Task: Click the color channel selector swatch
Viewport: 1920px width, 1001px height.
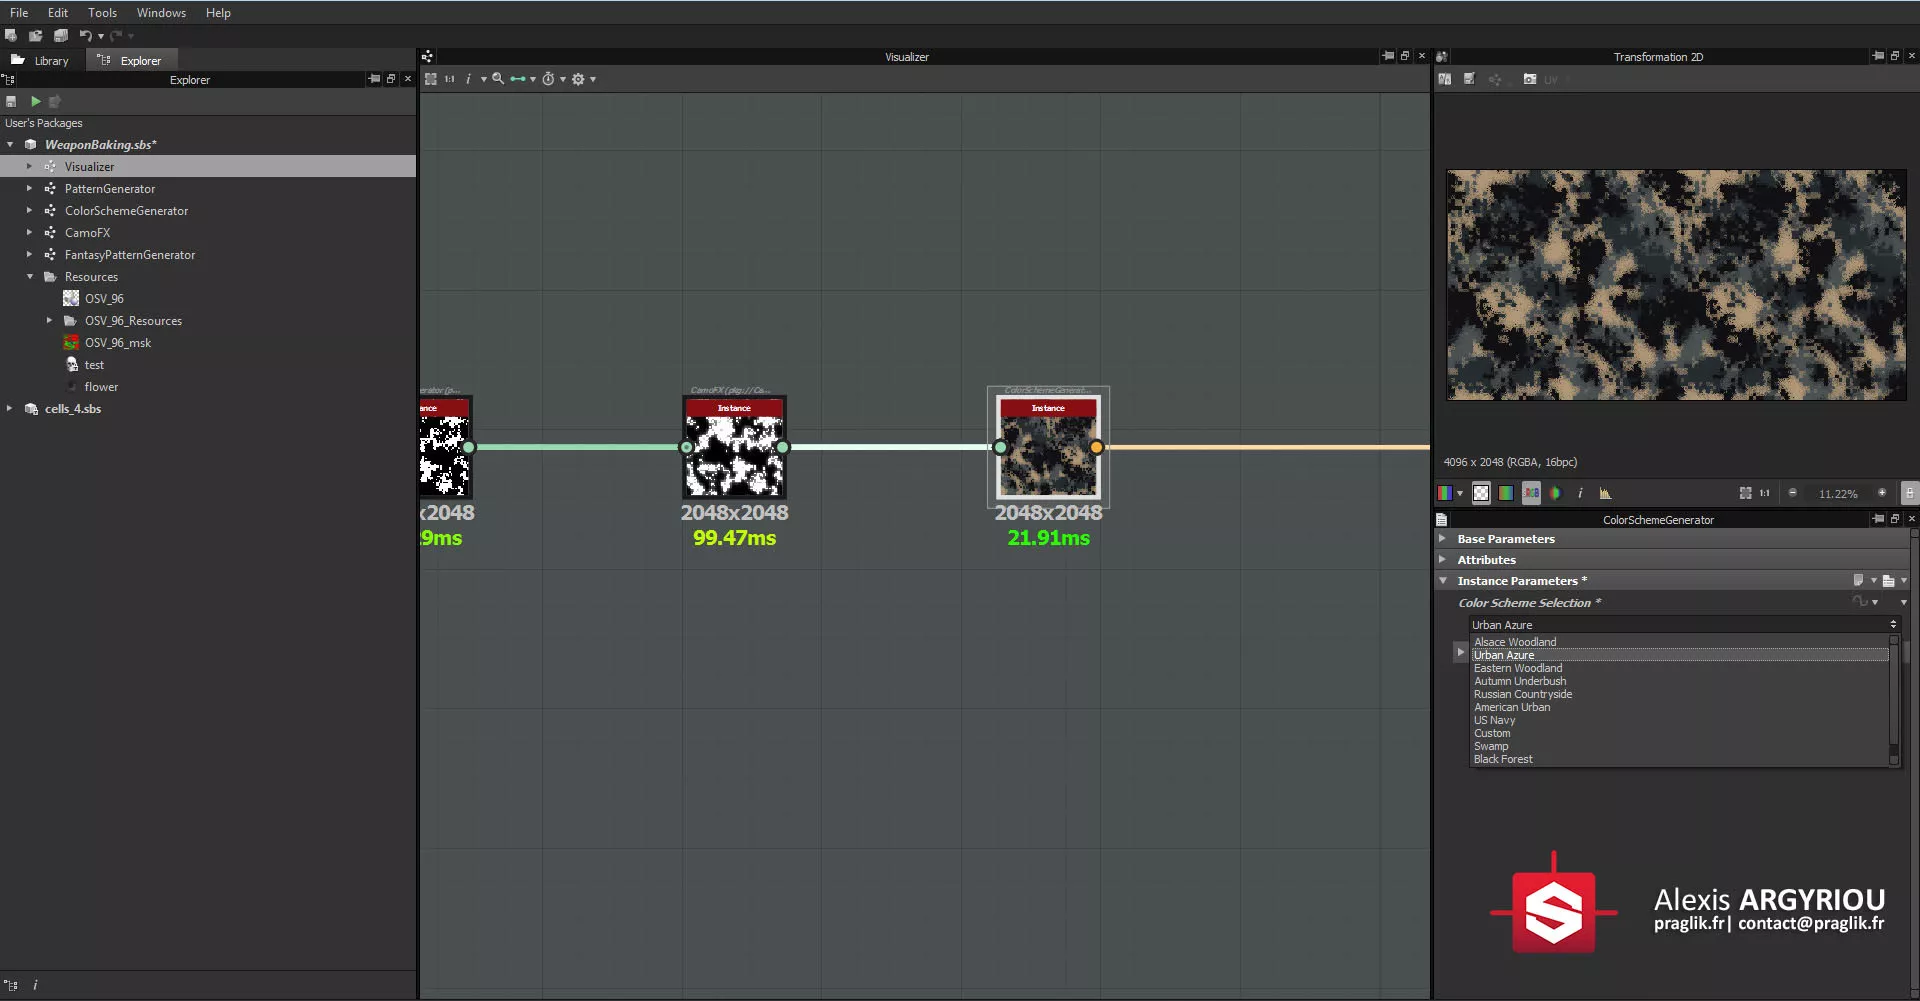Action: pos(1445,493)
